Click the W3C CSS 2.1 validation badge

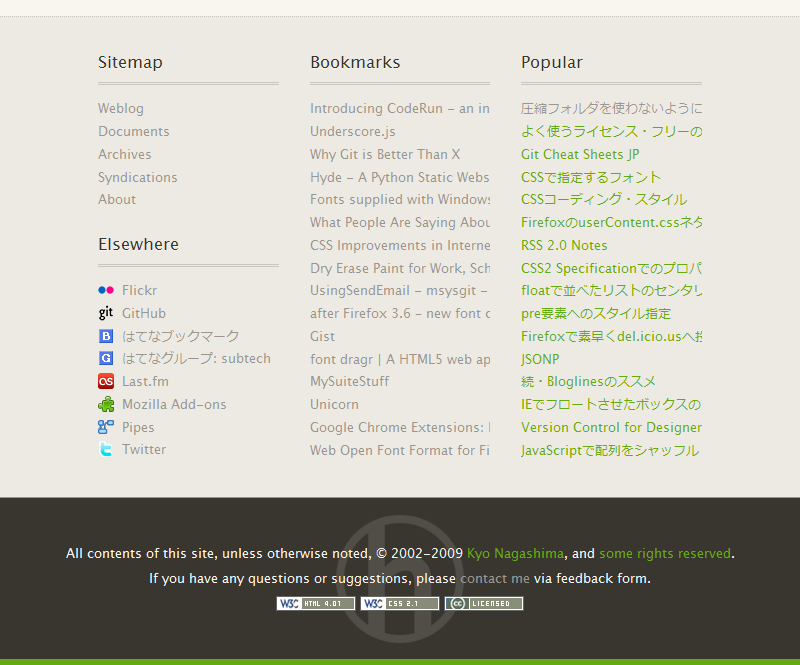click(x=399, y=603)
